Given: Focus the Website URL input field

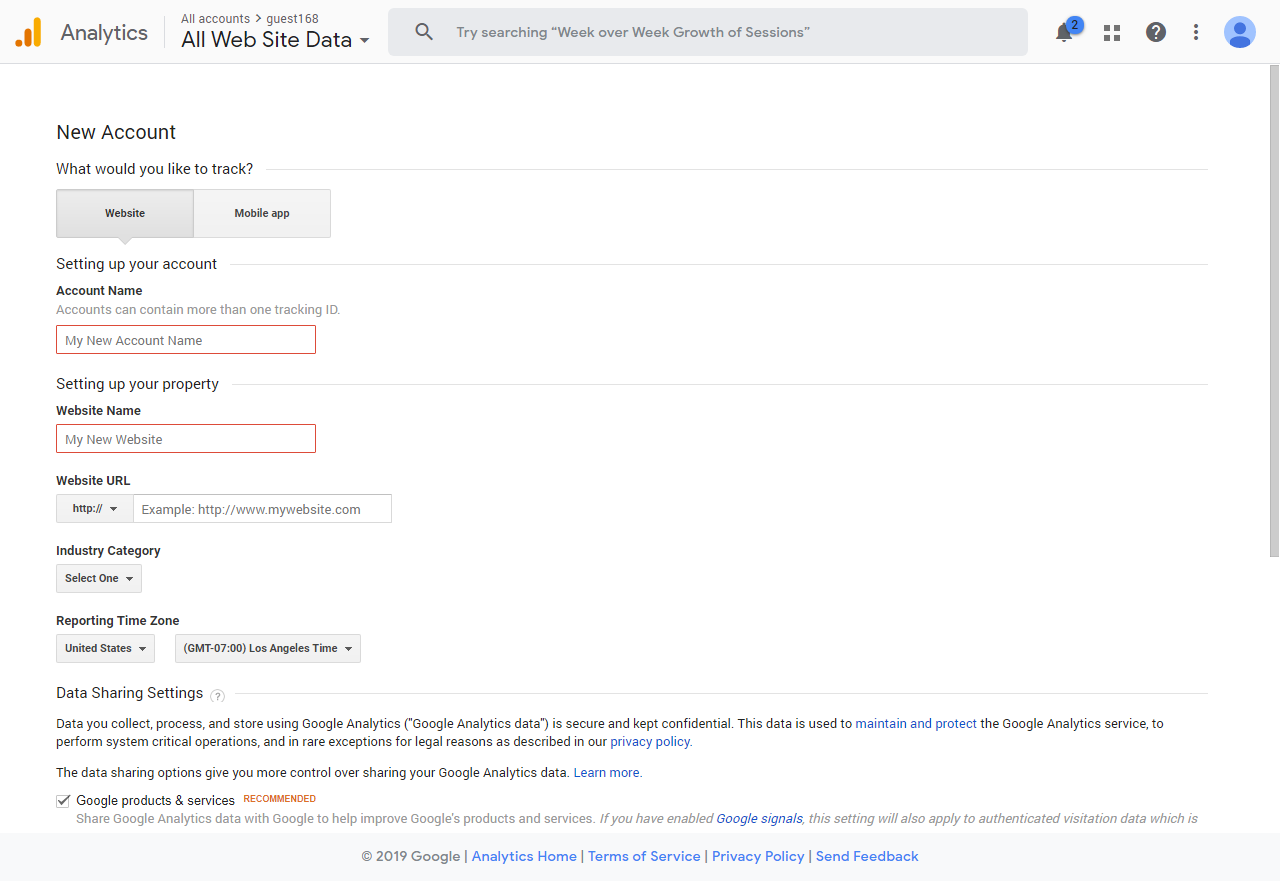Looking at the screenshot, I should (x=262, y=508).
